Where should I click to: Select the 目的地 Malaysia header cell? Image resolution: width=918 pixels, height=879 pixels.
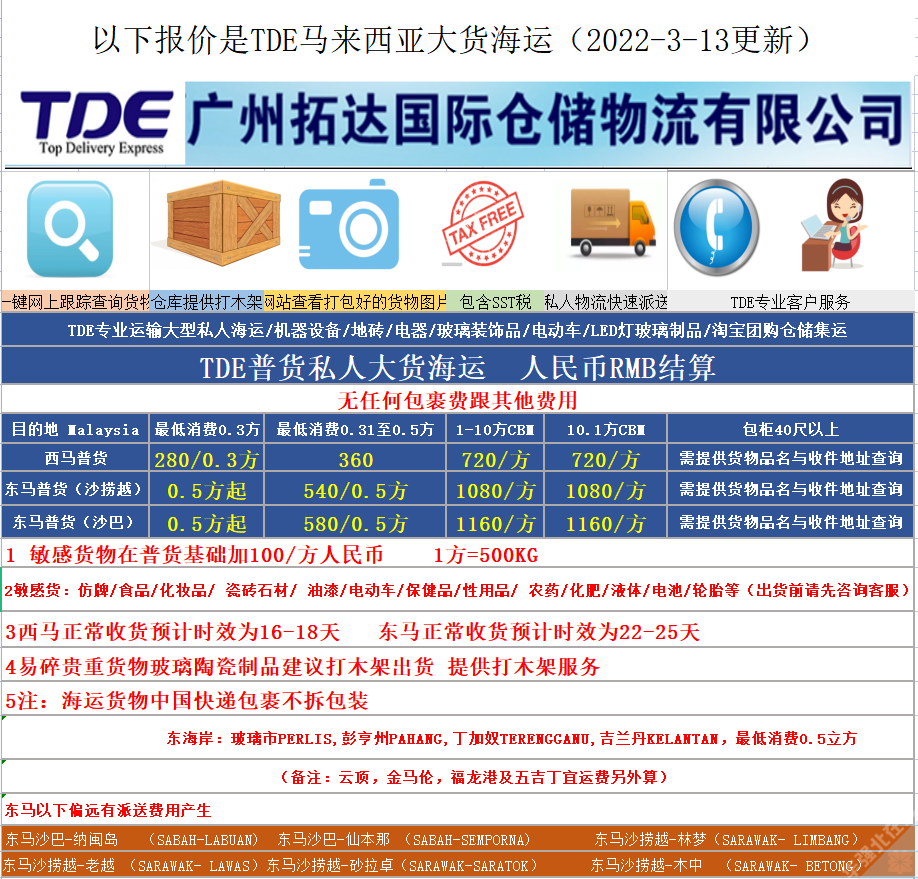pos(76,430)
